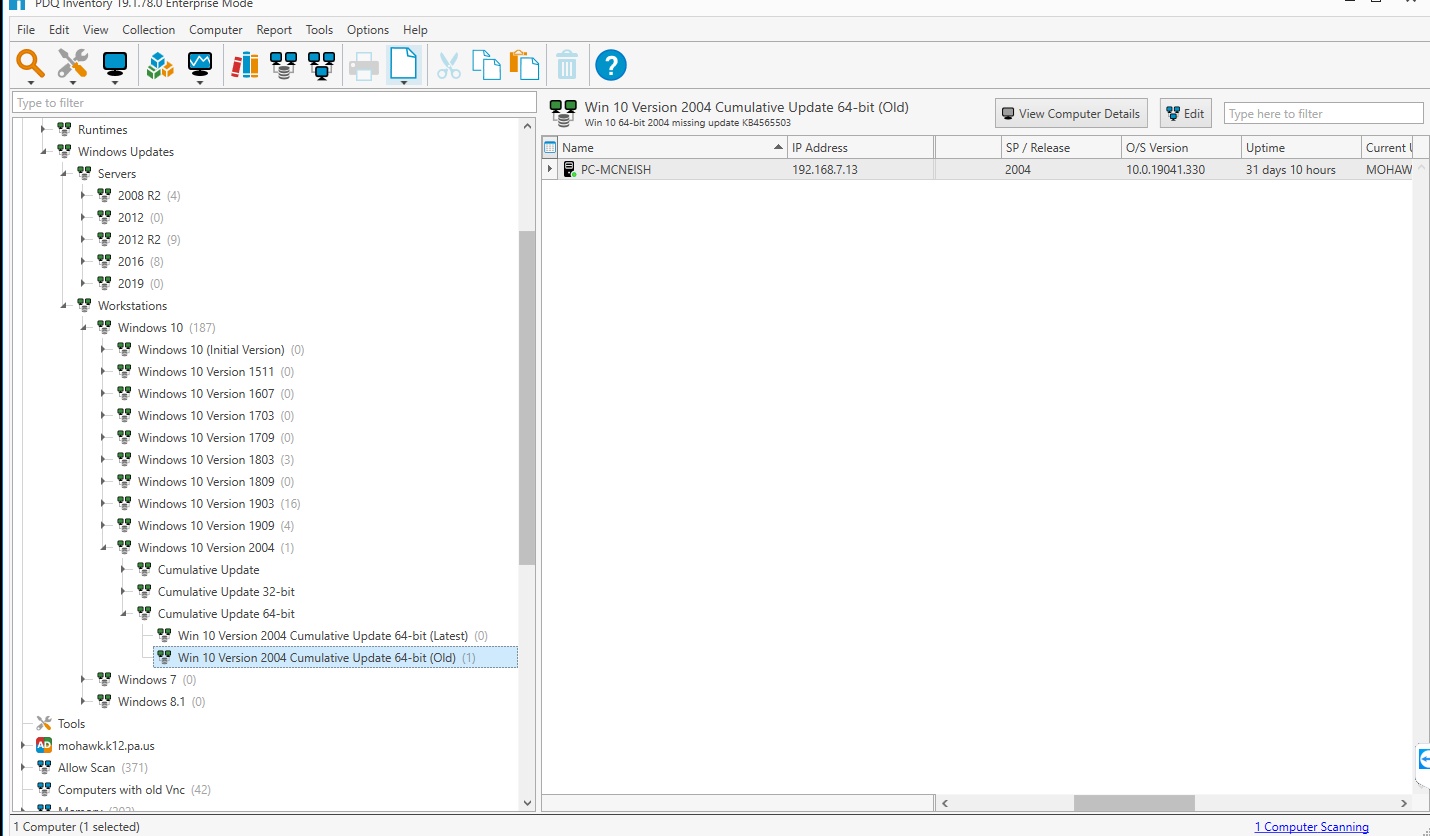The height and width of the screenshot is (836, 1430).
Task: Click the printer icon in the toolbar
Action: click(362, 66)
